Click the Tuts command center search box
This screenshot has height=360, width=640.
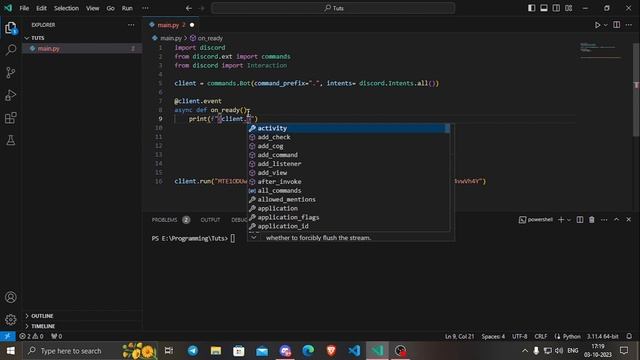point(333,8)
